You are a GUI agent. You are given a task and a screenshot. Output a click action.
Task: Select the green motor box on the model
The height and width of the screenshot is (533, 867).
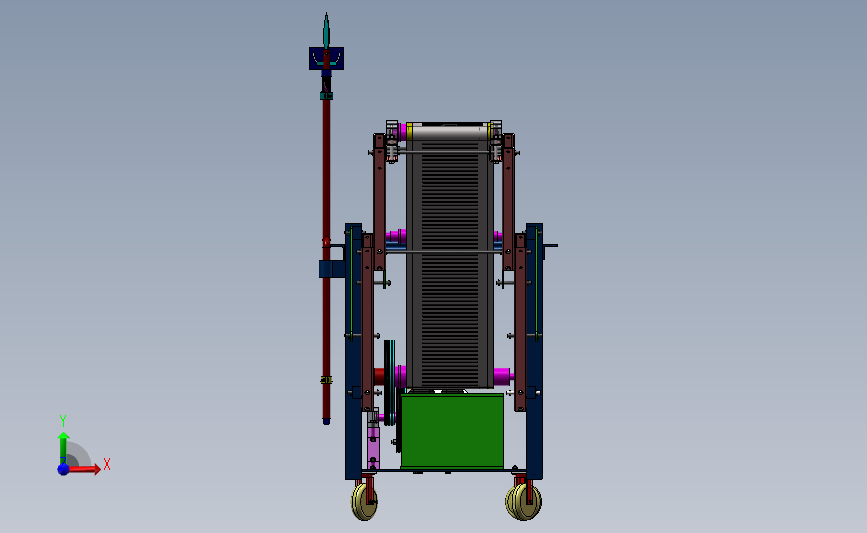(452, 431)
